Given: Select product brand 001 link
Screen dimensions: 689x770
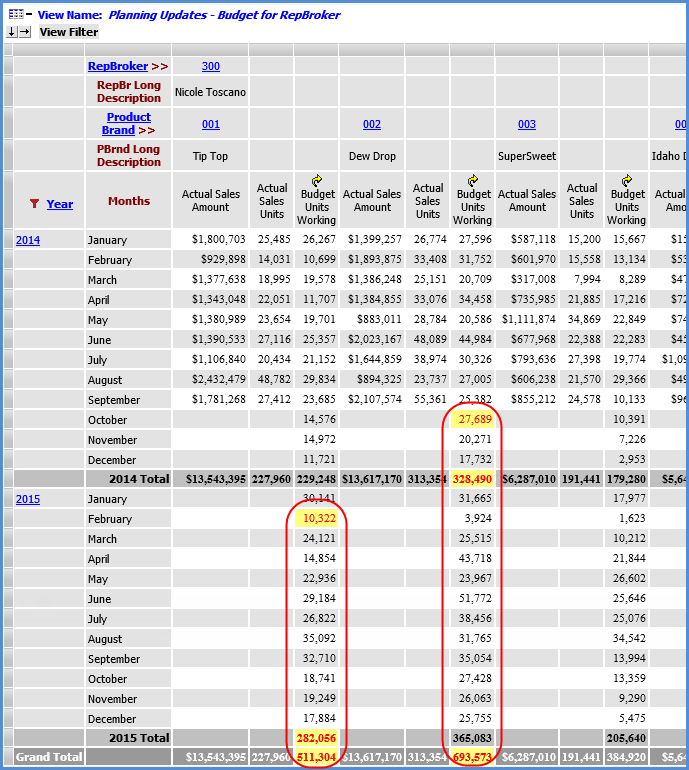Looking at the screenshot, I should coord(210,125).
